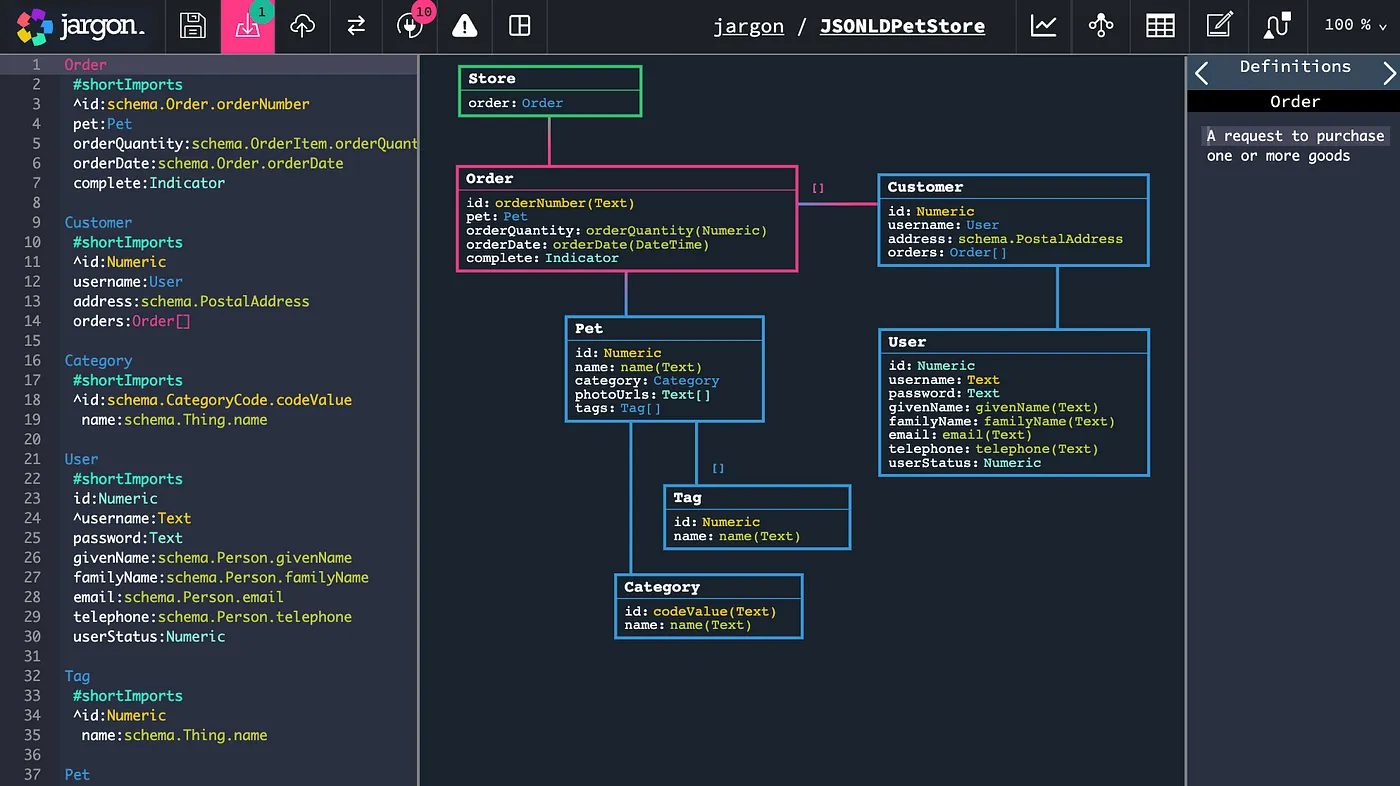Switch to the Definitions panel header
The width and height of the screenshot is (1400, 786).
point(1295,66)
